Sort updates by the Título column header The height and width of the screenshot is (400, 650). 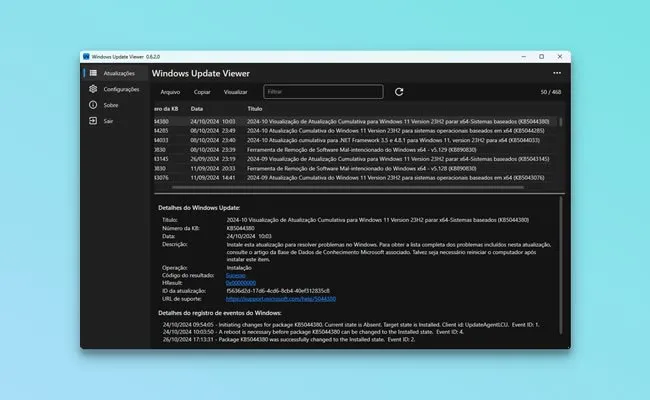click(255, 108)
